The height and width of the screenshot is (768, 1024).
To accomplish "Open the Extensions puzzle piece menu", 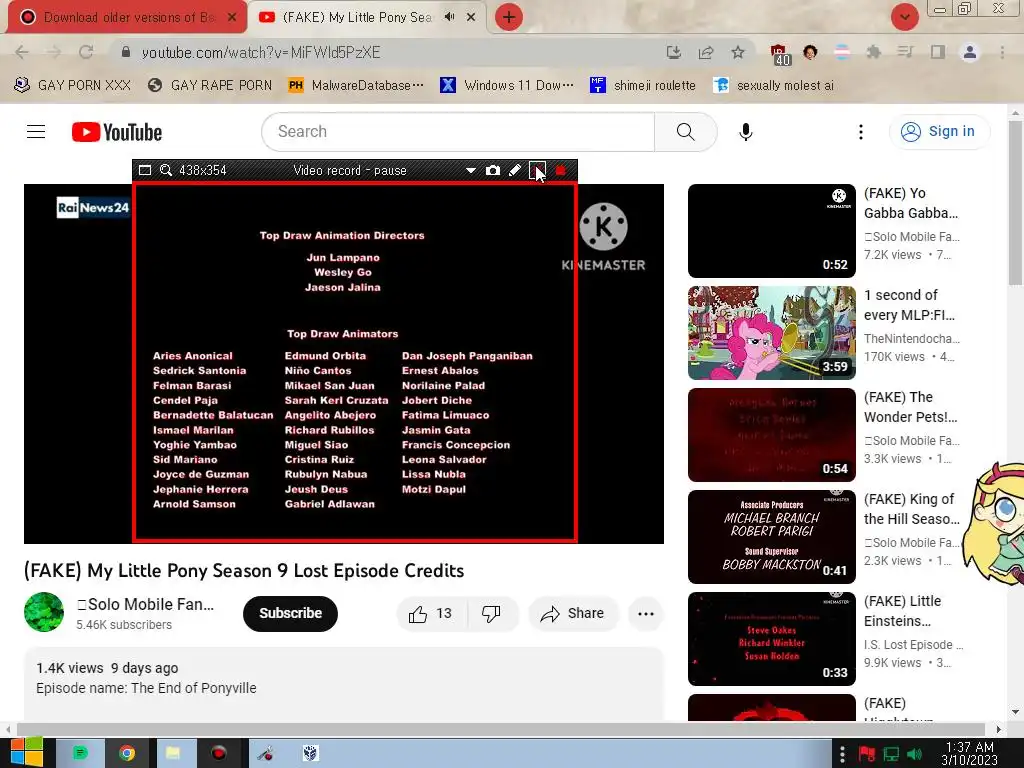I will [874, 52].
